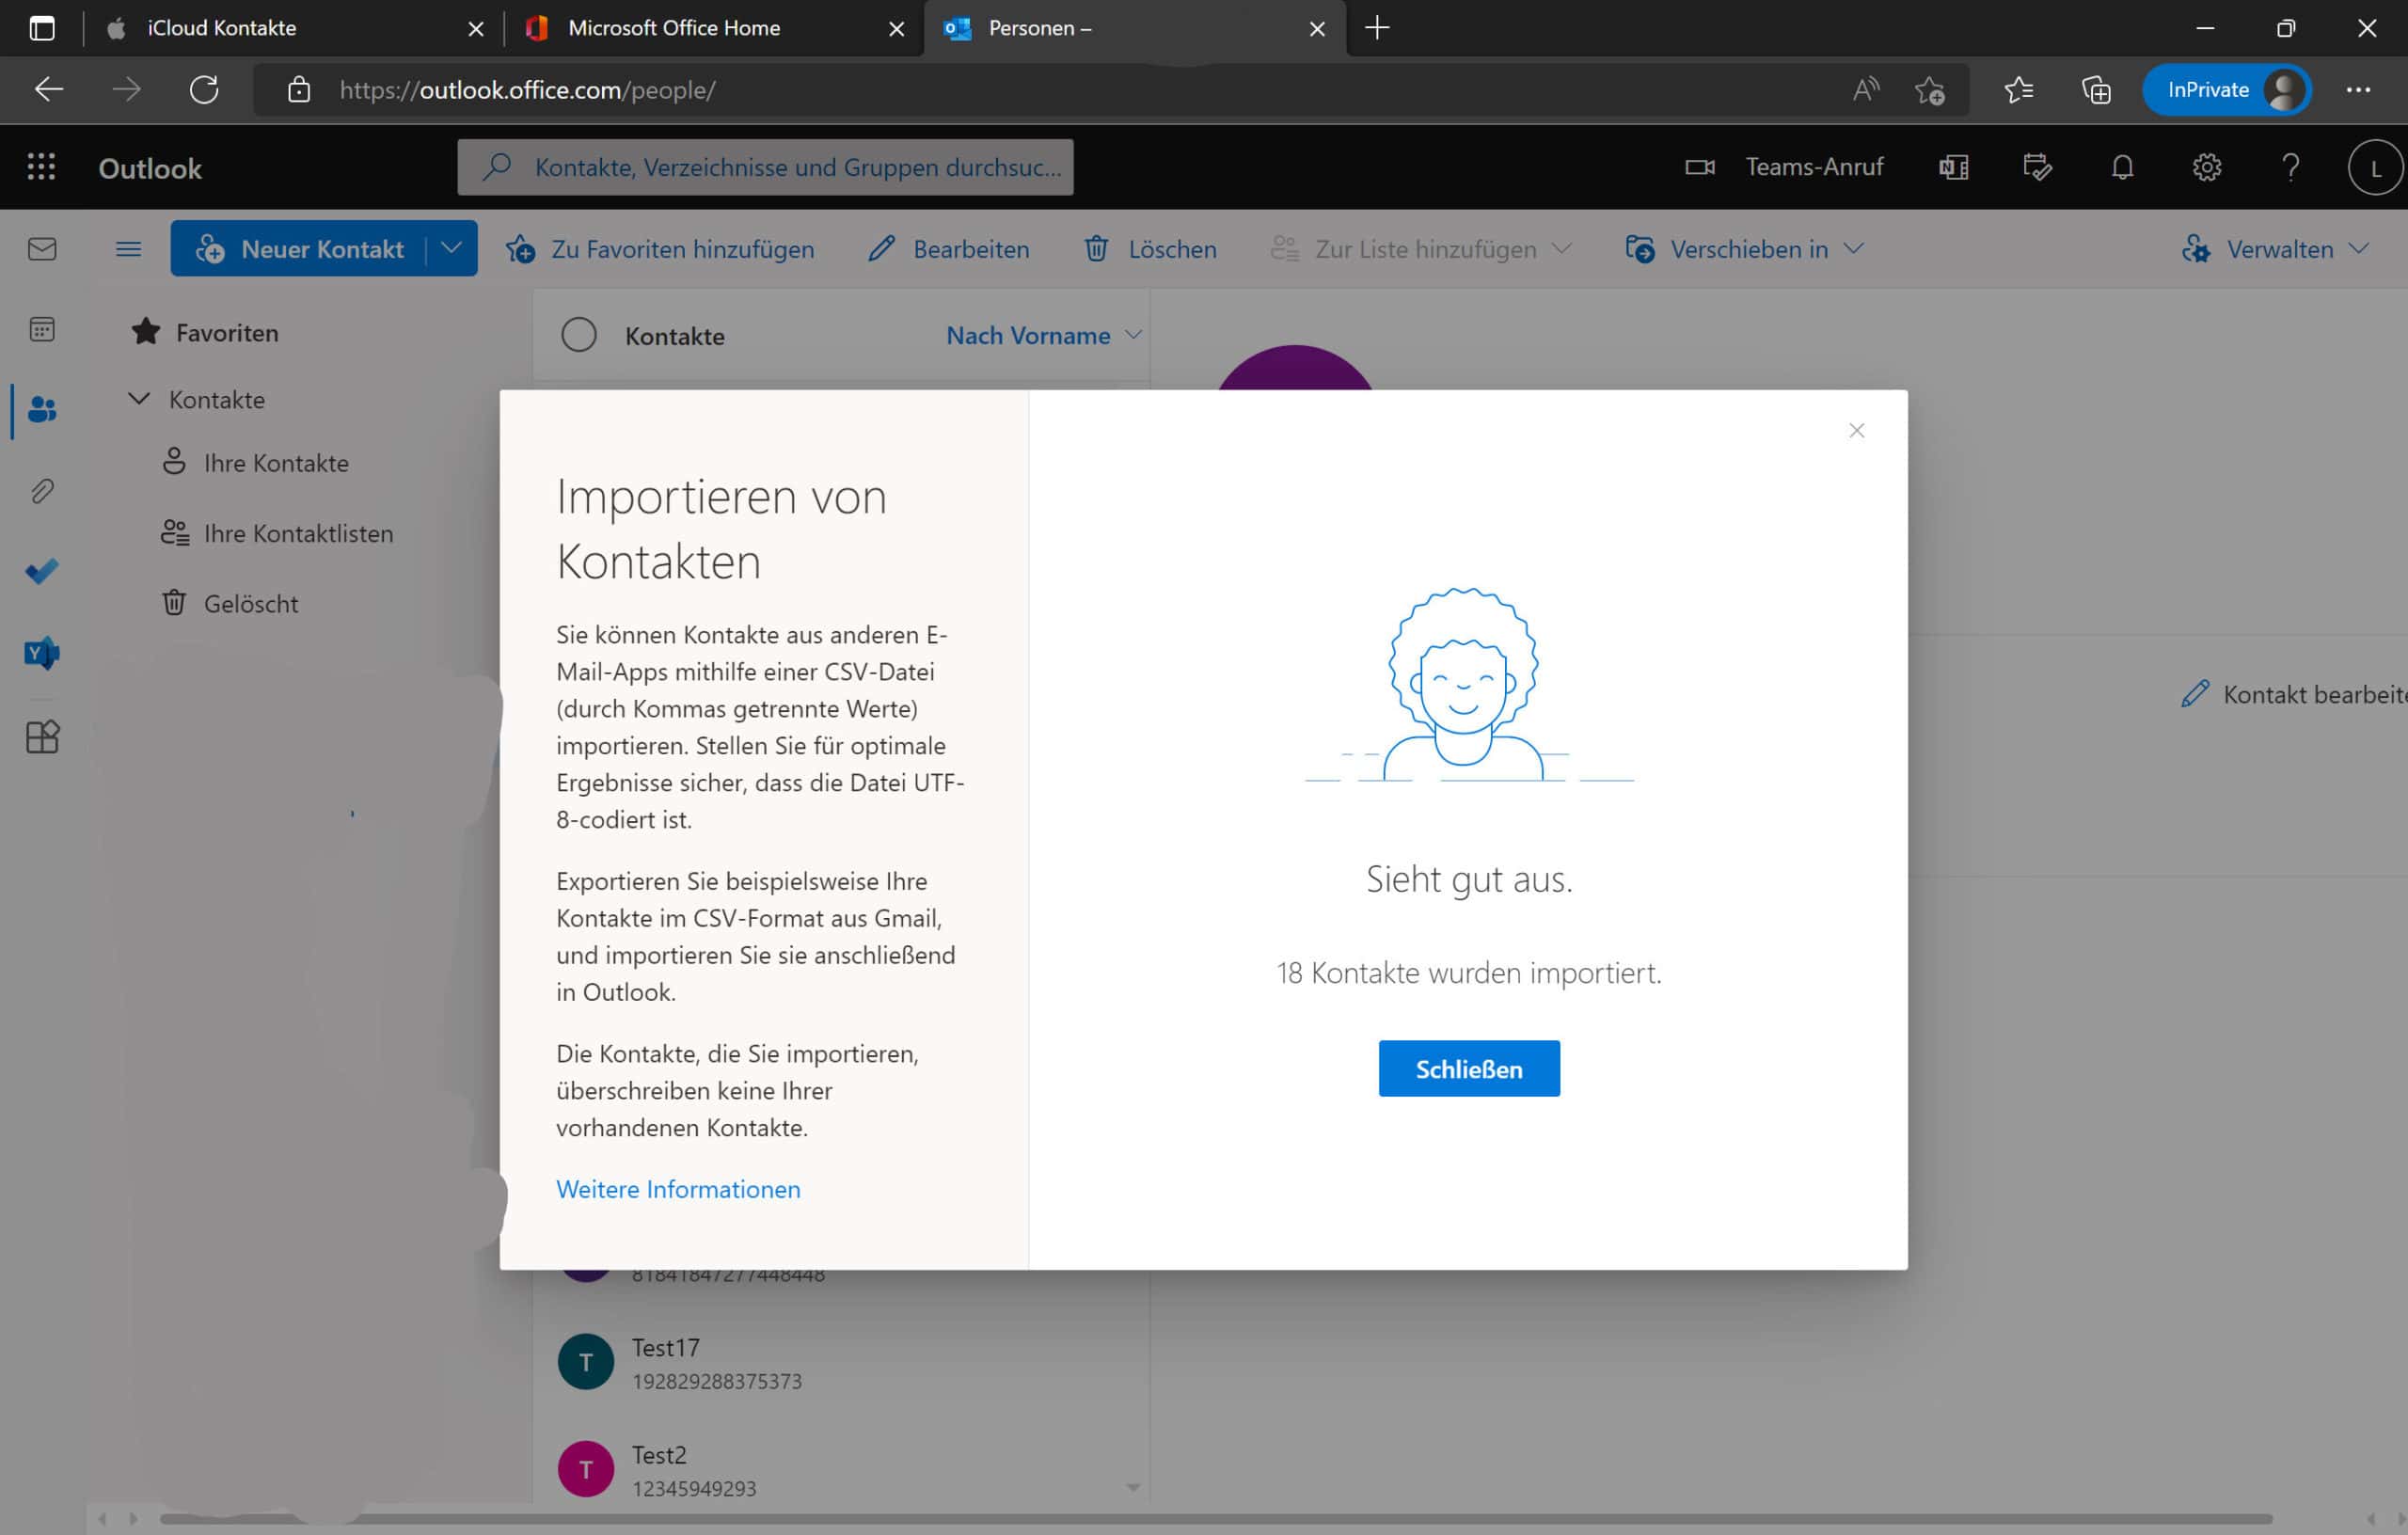Toggle the hamburger navigation pane button
The width and height of the screenshot is (2408, 1535).
pyautogui.click(x=128, y=249)
